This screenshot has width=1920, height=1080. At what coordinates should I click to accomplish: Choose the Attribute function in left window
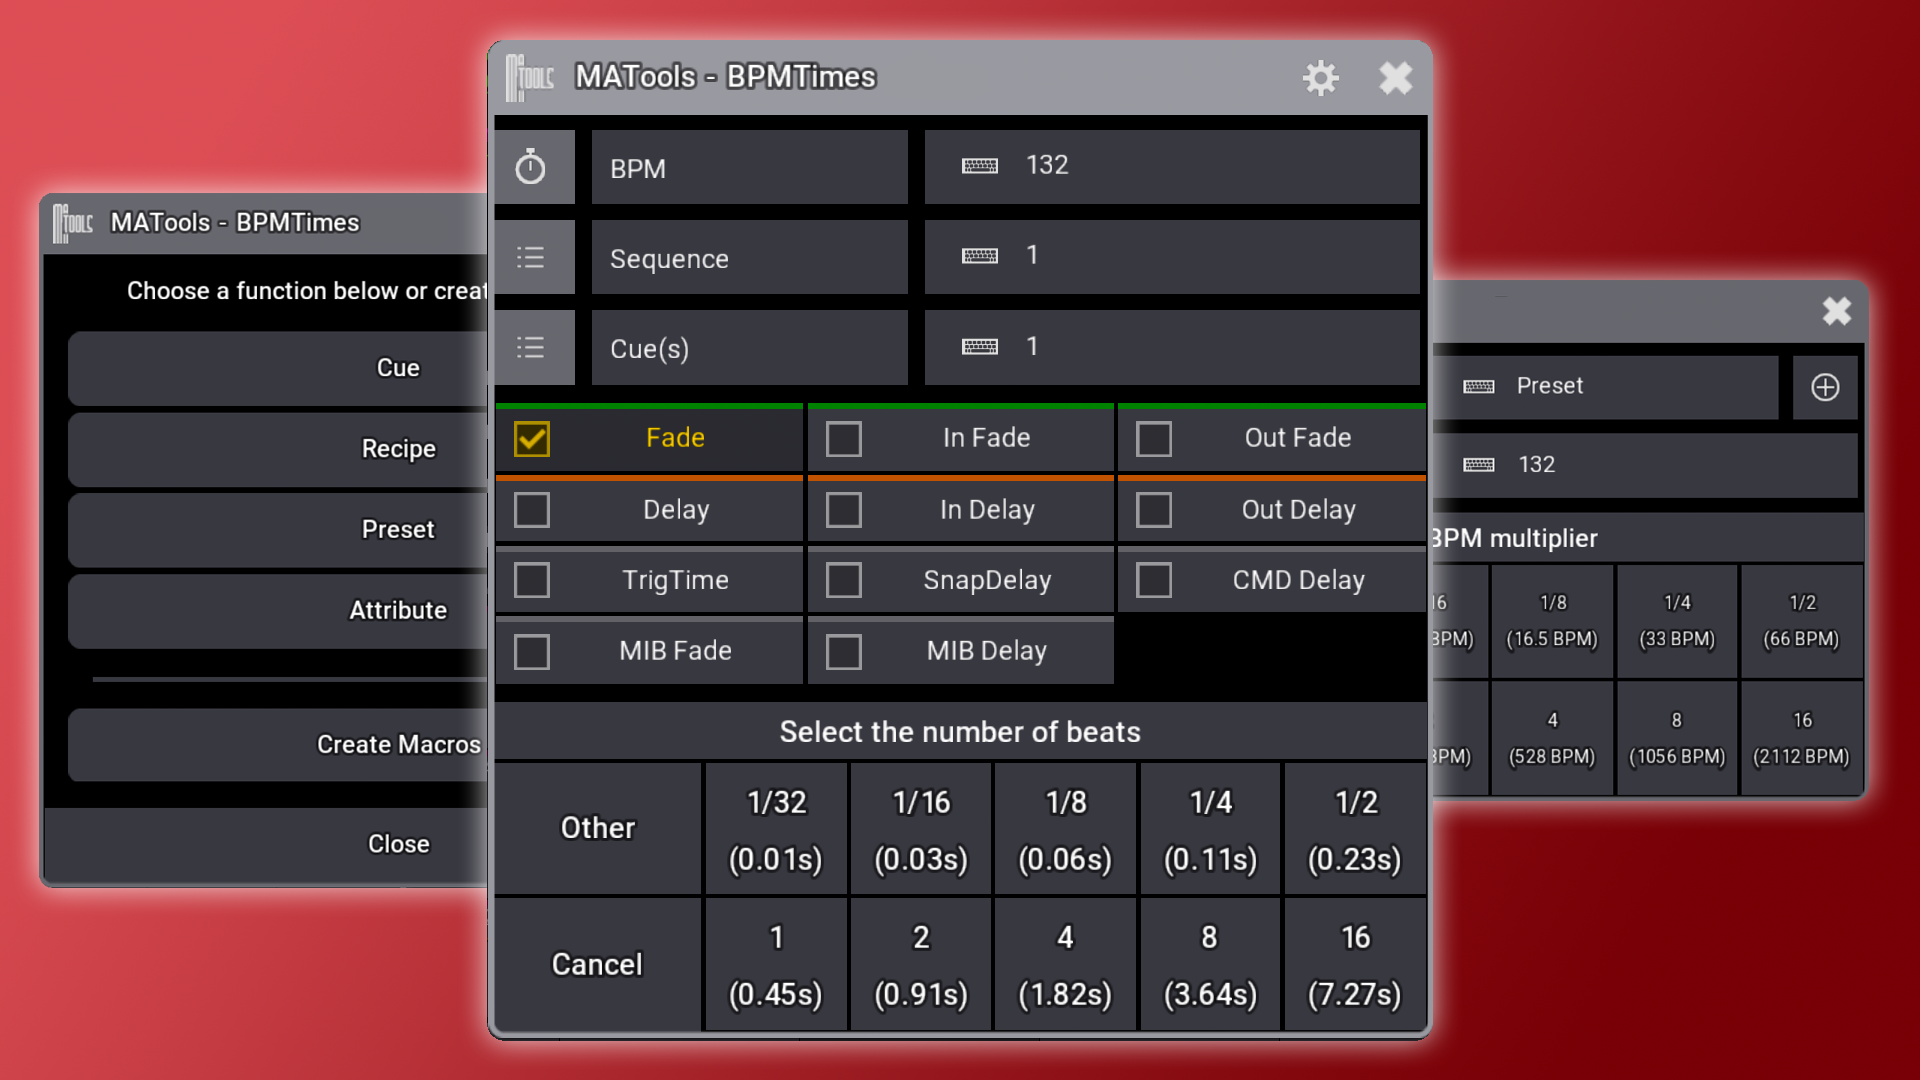pos(278,610)
